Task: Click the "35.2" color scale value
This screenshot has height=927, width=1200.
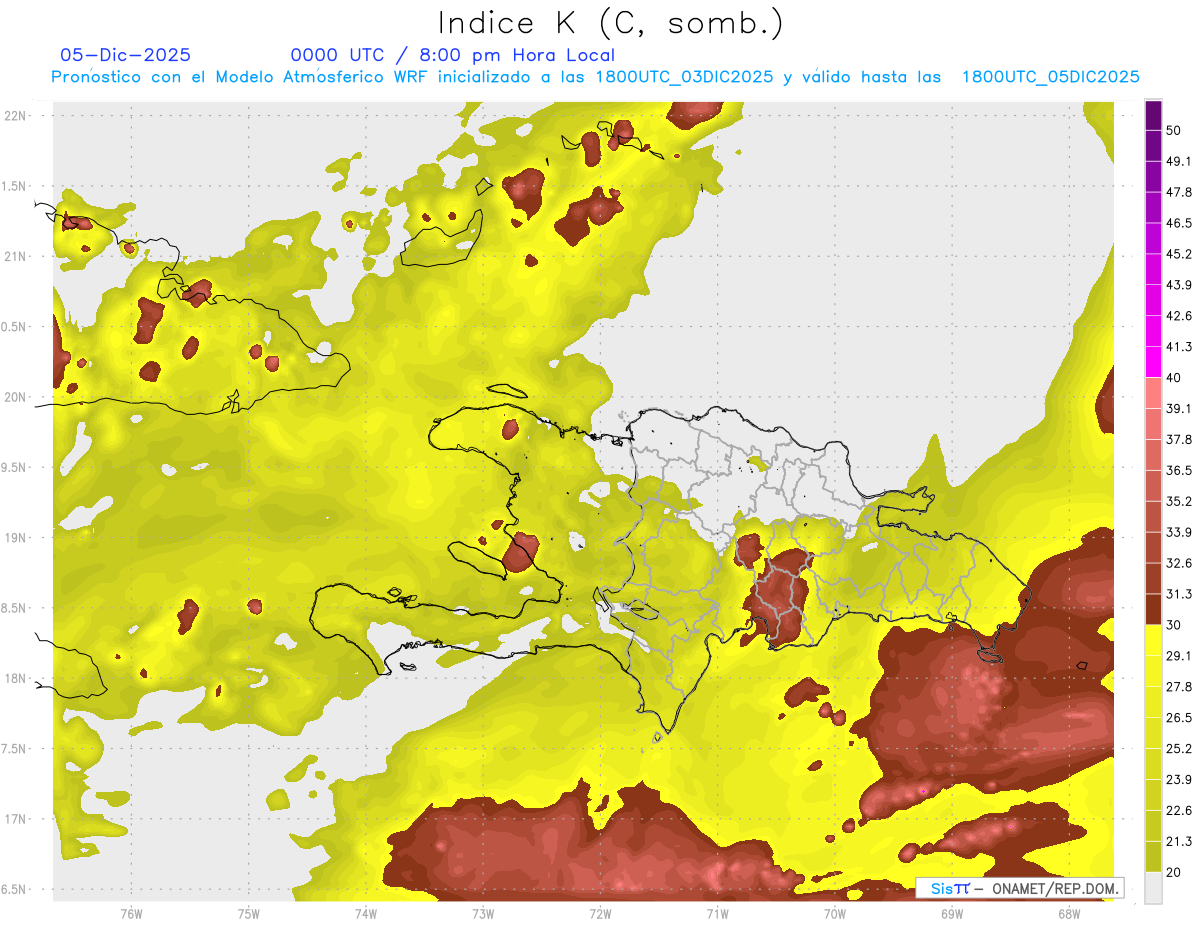Action: pyautogui.click(x=1178, y=501)
